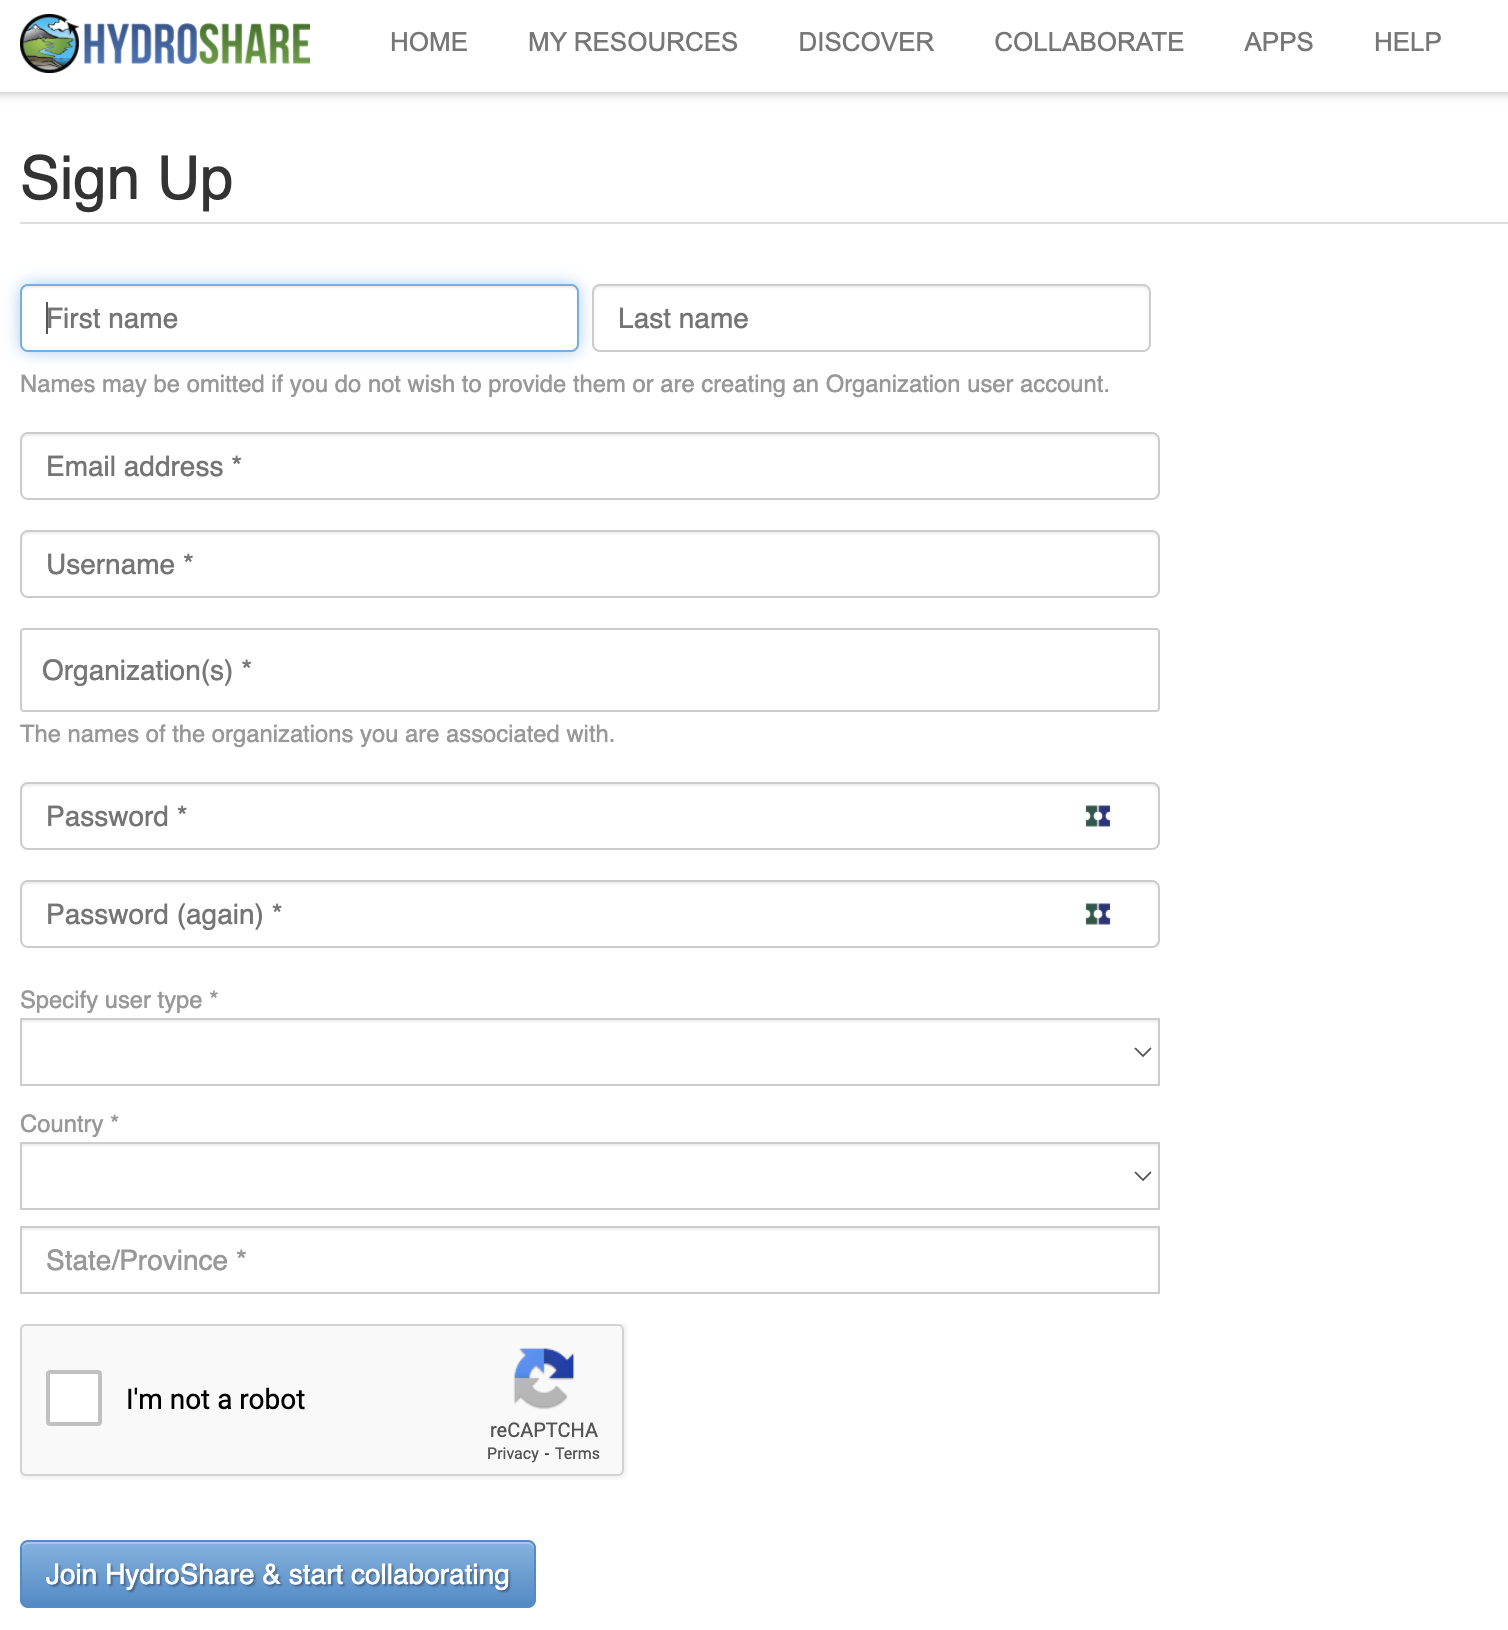Open the DISCOVER menu
Viewport: 1508px width, 1630px height.
(865, 42)
